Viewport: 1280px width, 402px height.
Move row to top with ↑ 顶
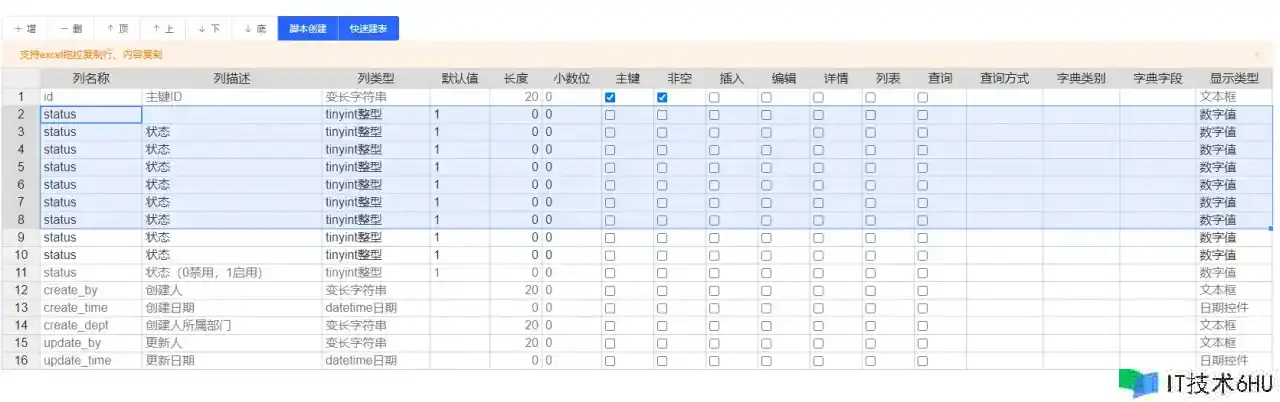(117, 29)
